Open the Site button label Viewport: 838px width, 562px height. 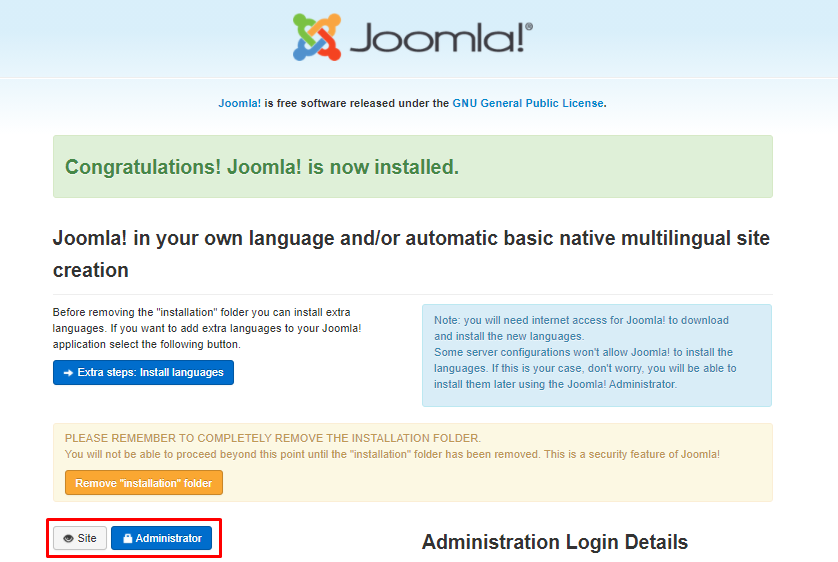tap(87, 538)
